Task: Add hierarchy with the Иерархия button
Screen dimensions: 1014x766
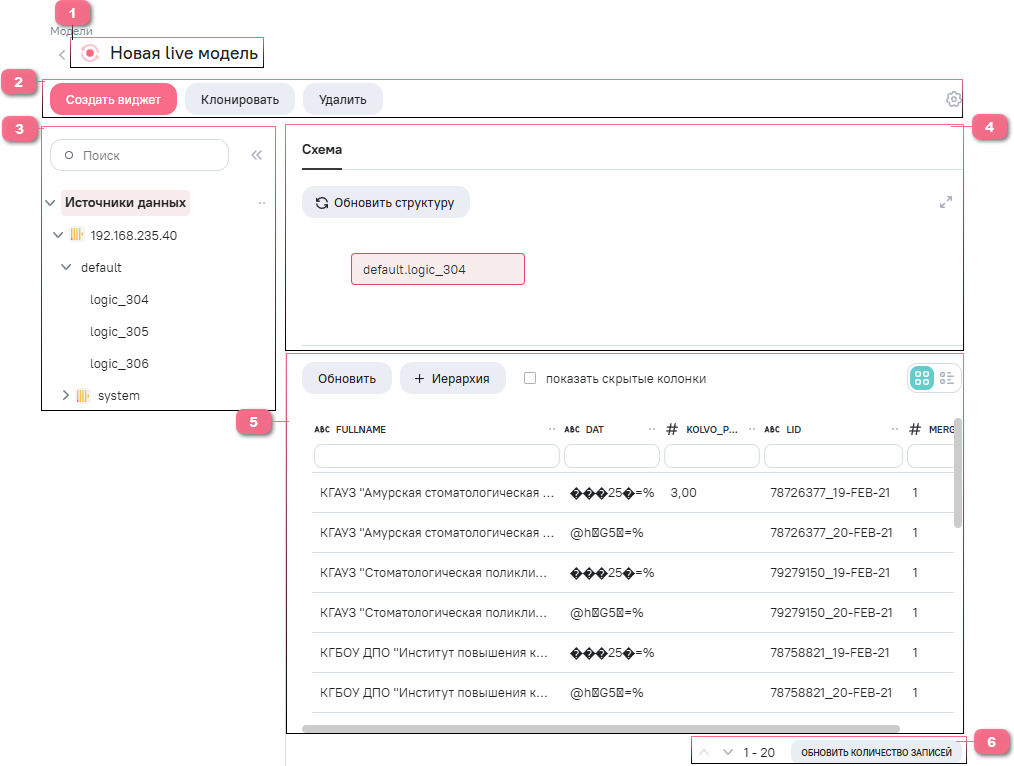Action: pyautogui.click(x=452, y=378)
